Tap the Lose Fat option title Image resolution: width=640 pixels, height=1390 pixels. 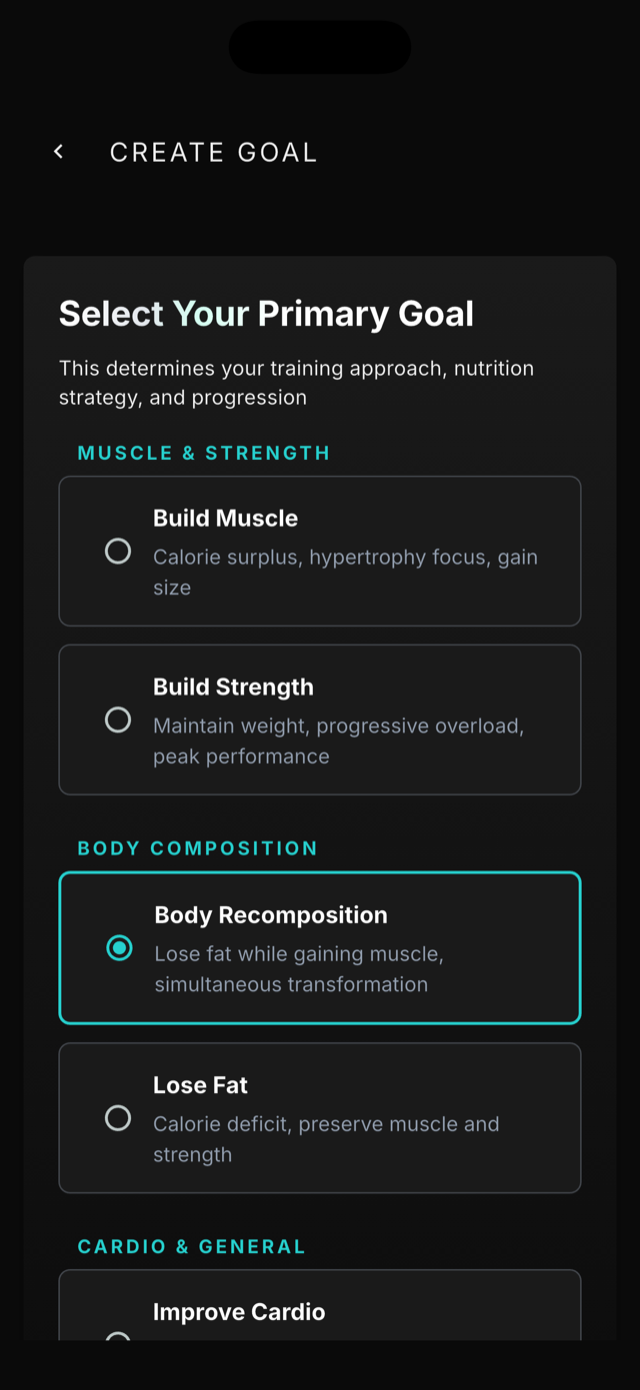click(x=200, y=1085)
